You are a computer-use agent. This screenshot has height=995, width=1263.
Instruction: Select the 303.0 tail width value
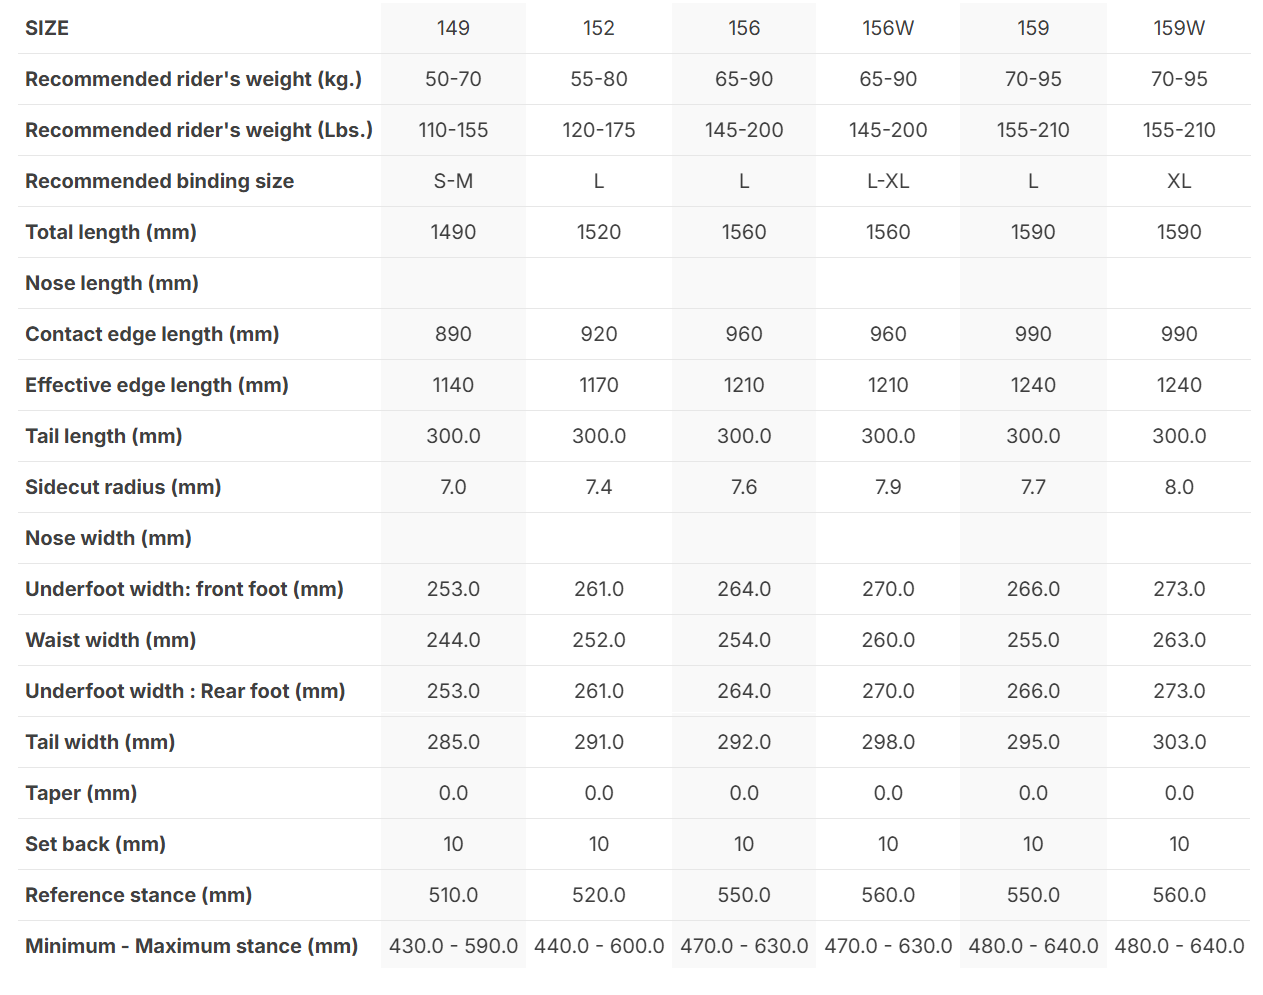1179,742
